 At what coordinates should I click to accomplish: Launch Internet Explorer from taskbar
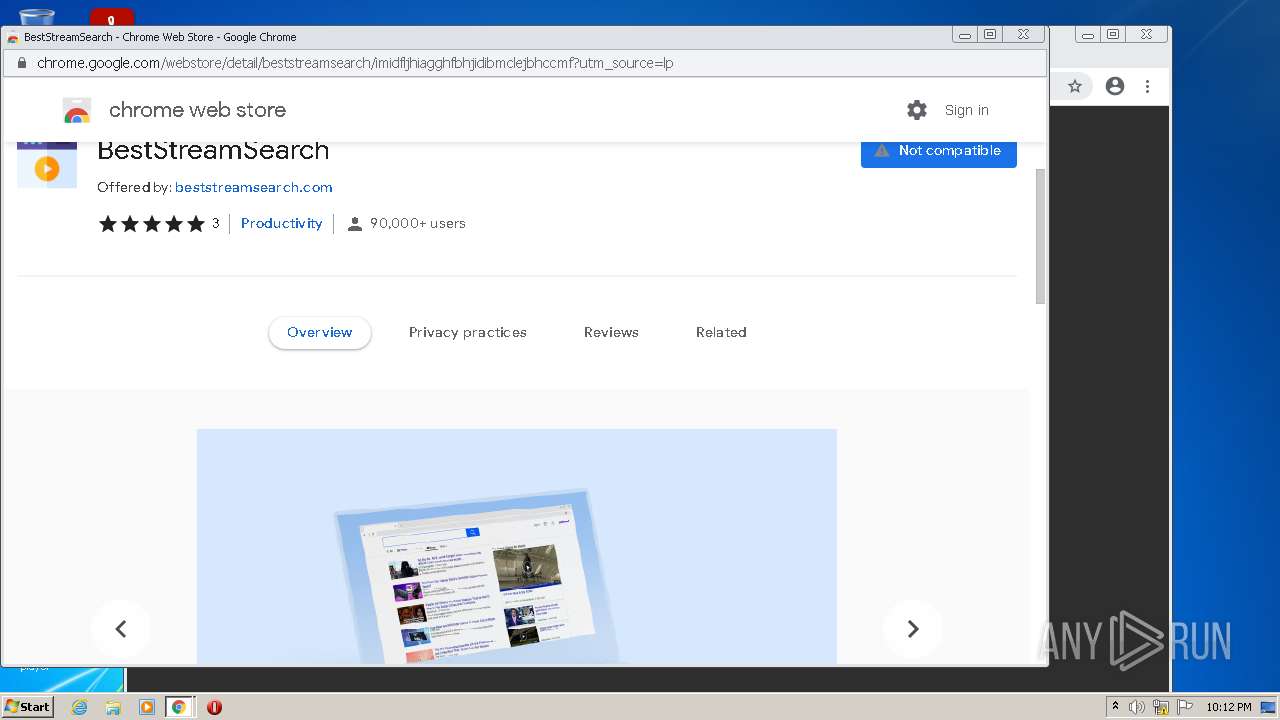click(x=79, y=707)
